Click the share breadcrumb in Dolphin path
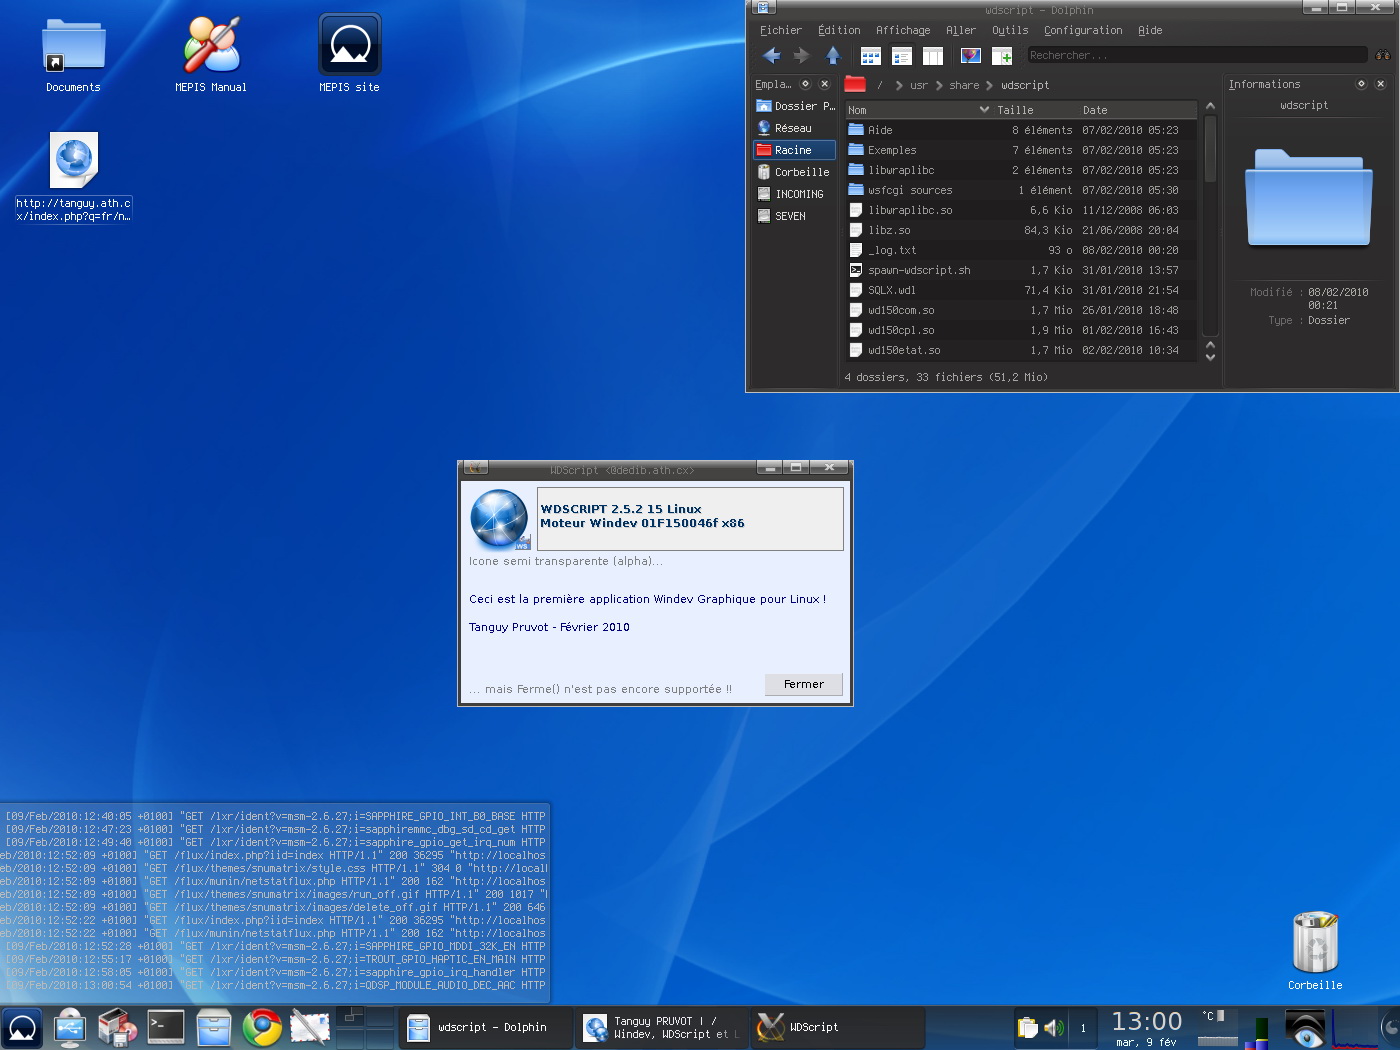The width and height of the screenshot is (1400, 1050). tap(964, 85)
